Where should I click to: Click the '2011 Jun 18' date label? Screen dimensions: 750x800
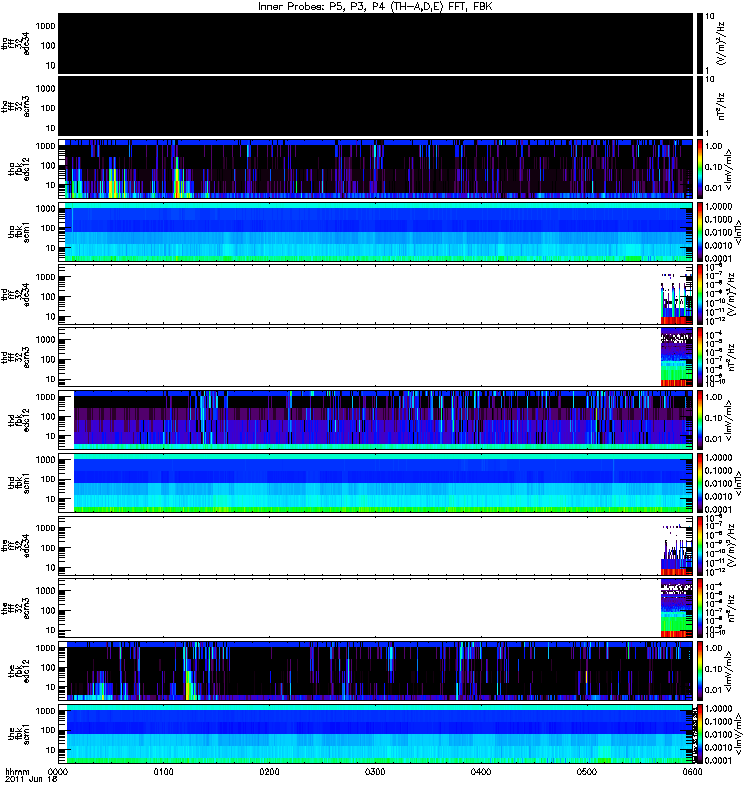pos(31,779)
